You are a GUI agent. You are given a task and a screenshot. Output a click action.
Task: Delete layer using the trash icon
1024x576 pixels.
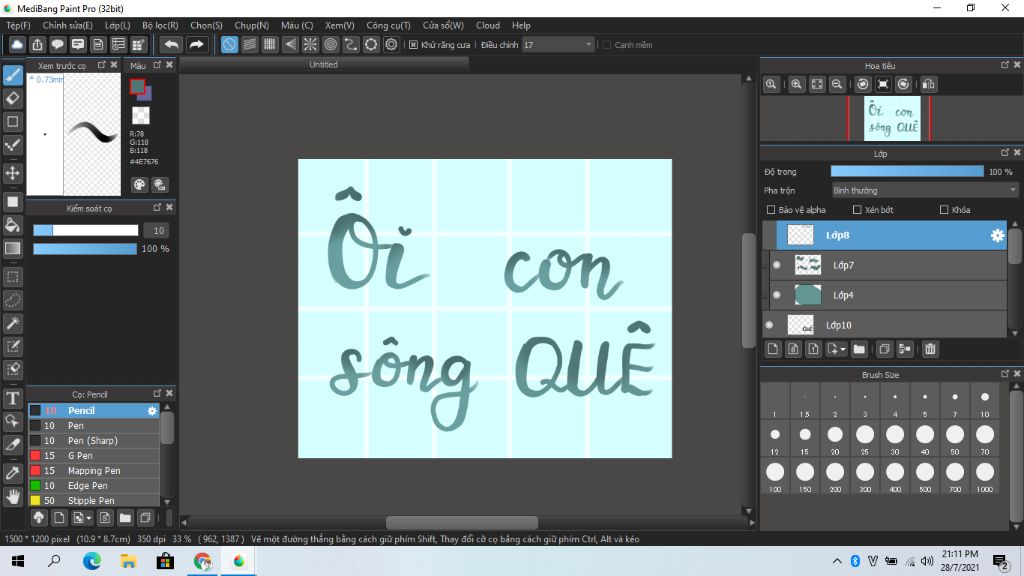click(x=930, y=349)
